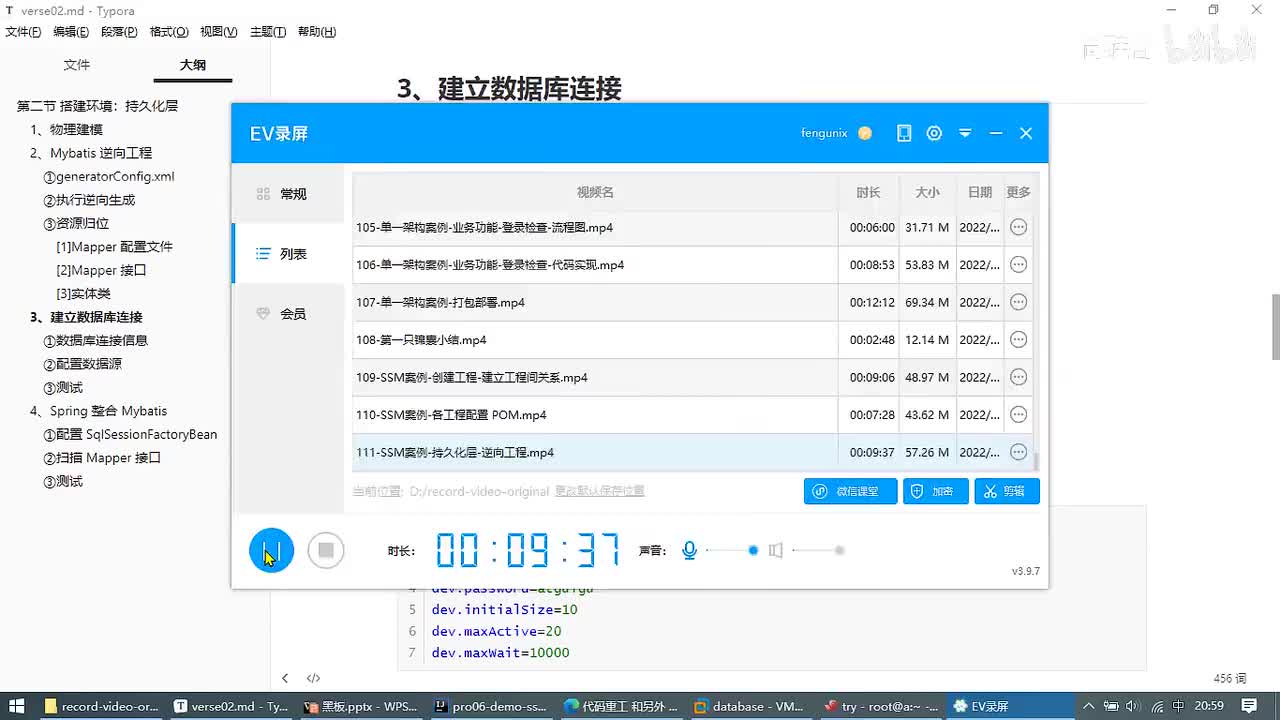Open the 格式(O) menu in Typora
This screenshot has width=1280, height=720.
coord(169,32)
